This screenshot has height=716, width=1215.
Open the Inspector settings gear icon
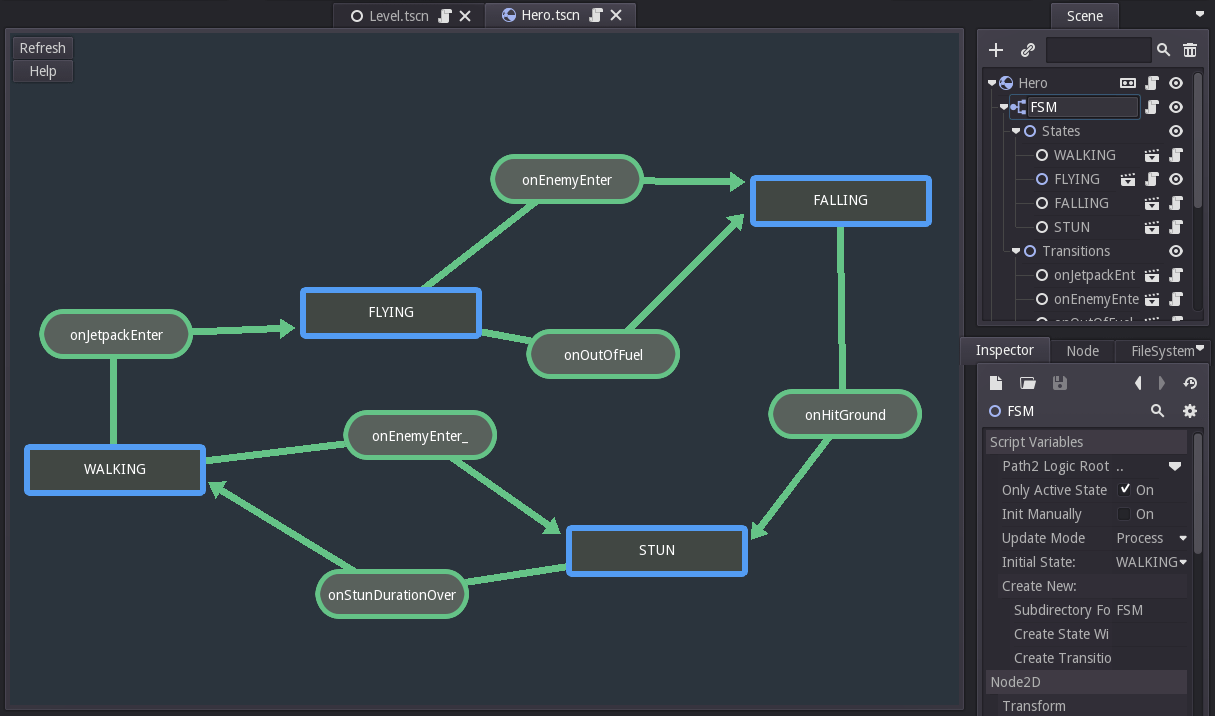(x=1190, y=411)
